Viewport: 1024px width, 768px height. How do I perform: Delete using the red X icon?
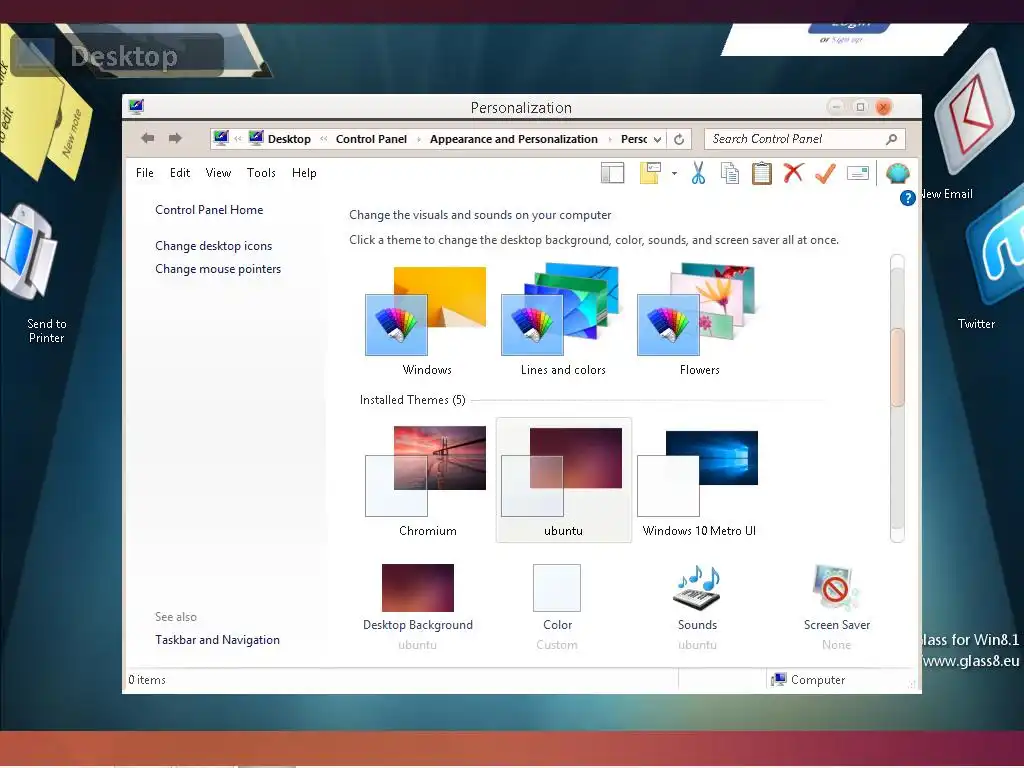(x=793, y=173)
